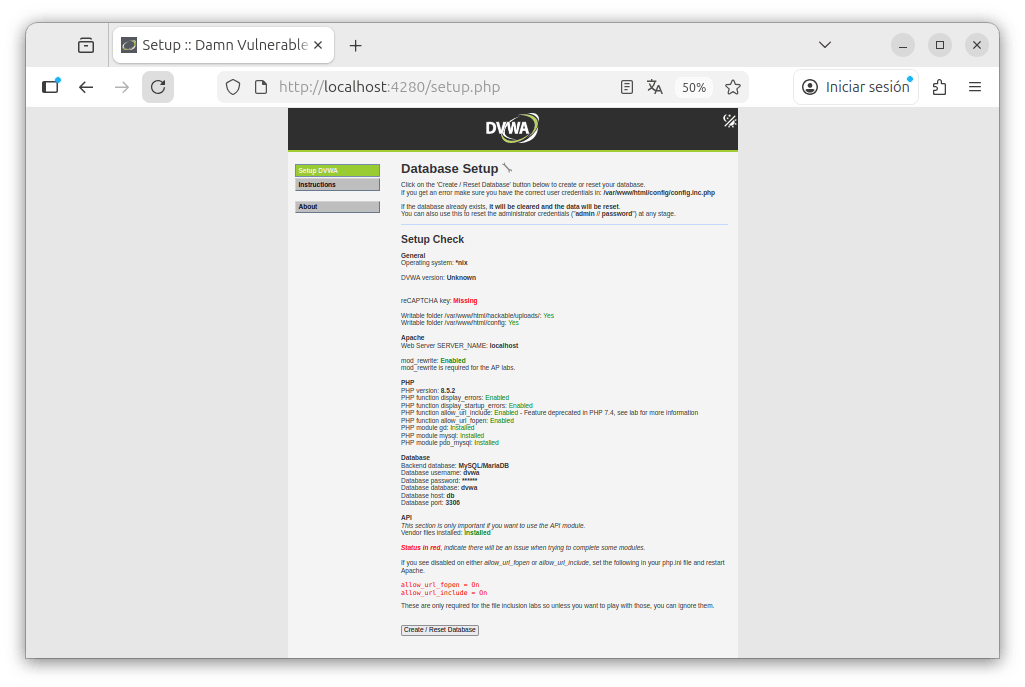
Task: Open About menu item
Action: pyautogui.click(x=337, y=207)
